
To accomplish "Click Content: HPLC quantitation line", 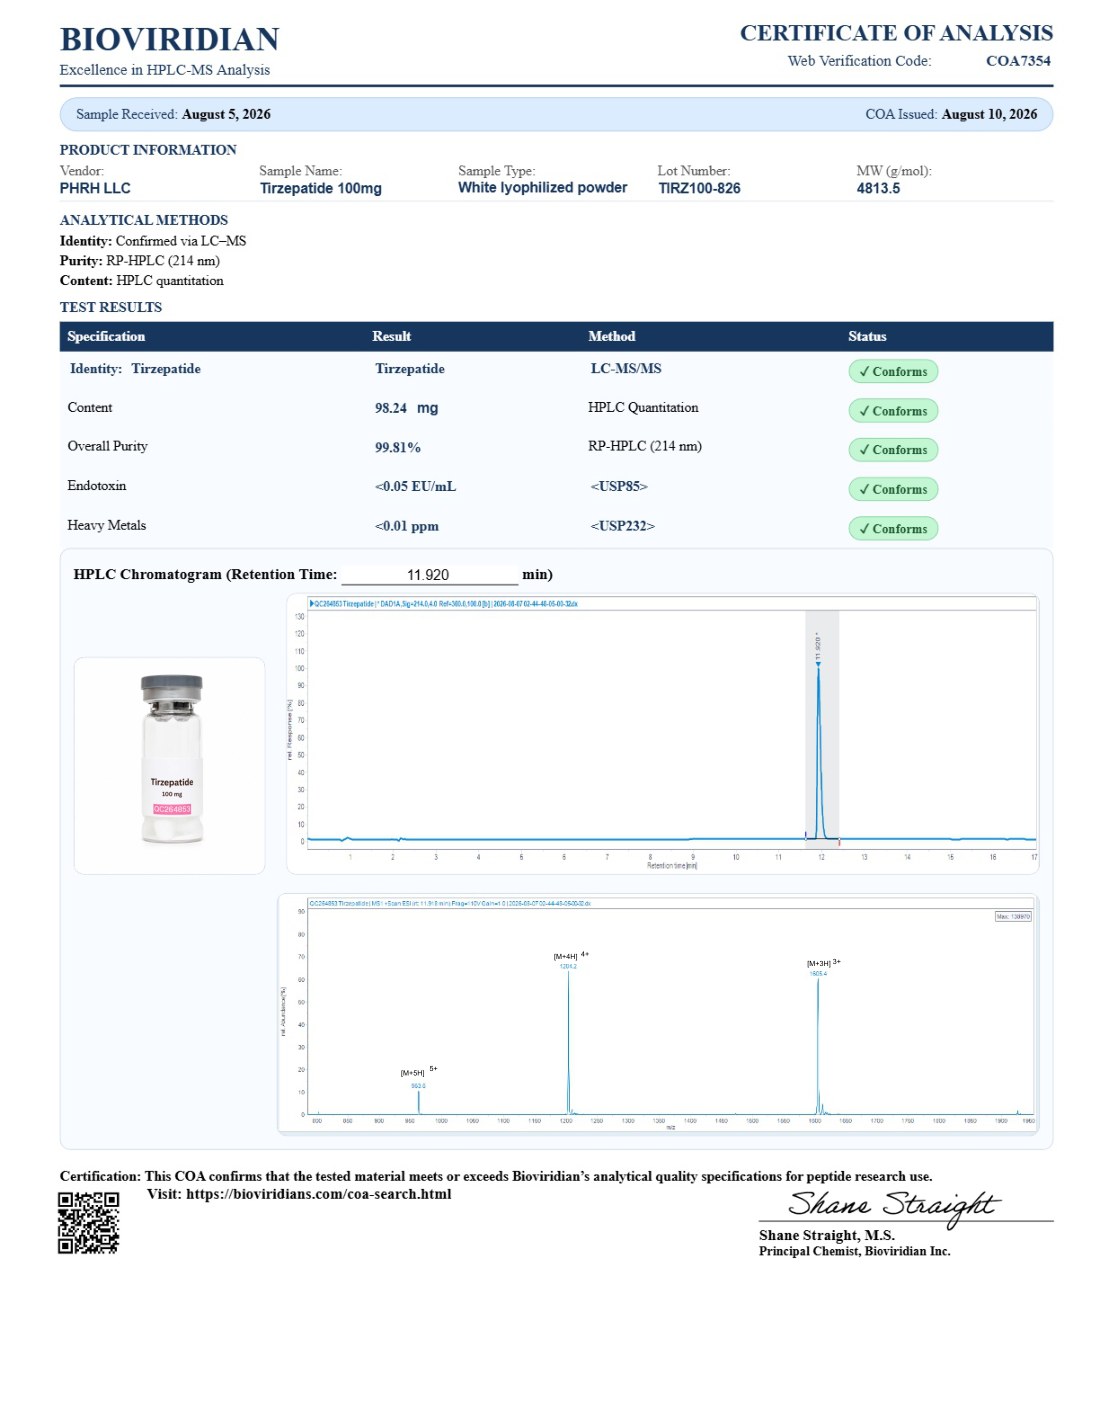I will 142,281.
